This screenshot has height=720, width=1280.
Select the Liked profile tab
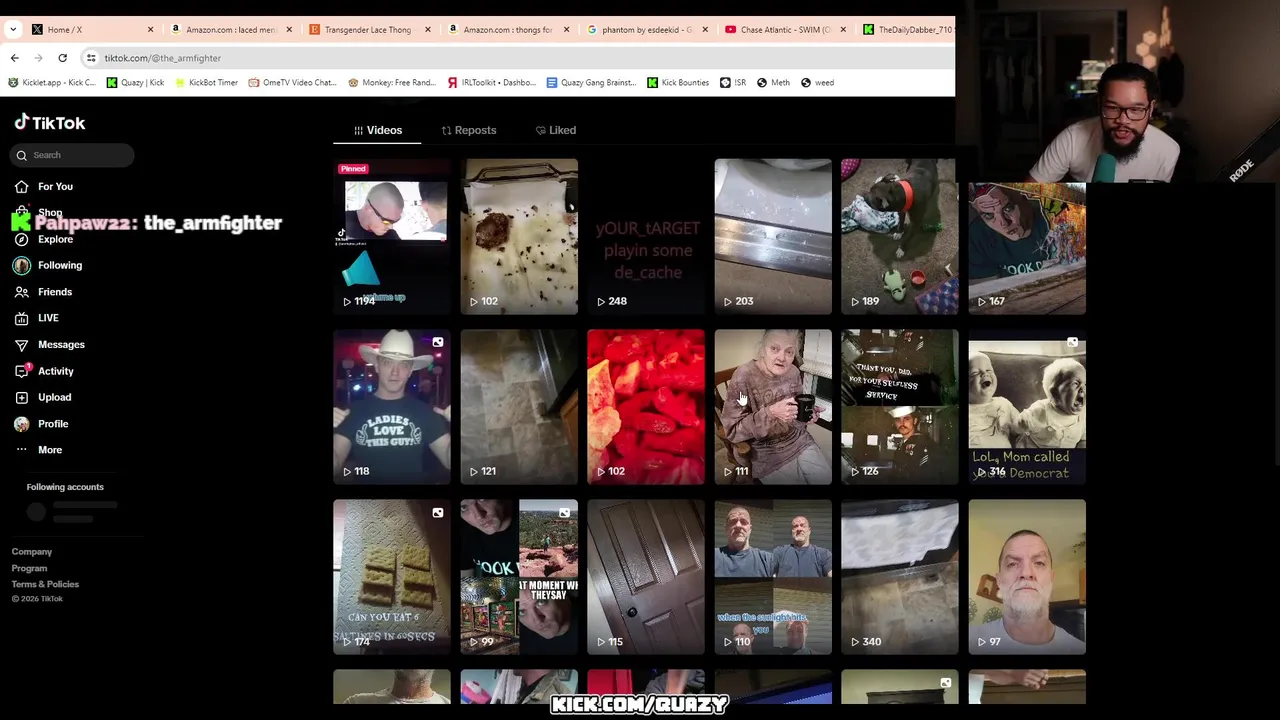[555, 130]
